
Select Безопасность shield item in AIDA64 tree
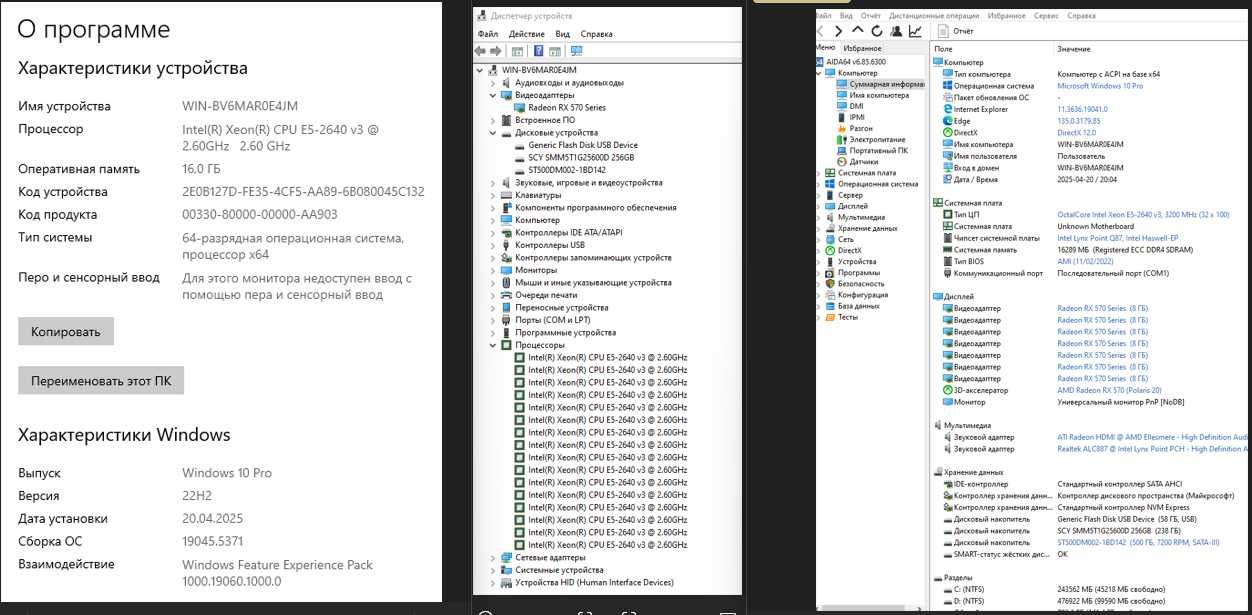click(854, 284)
